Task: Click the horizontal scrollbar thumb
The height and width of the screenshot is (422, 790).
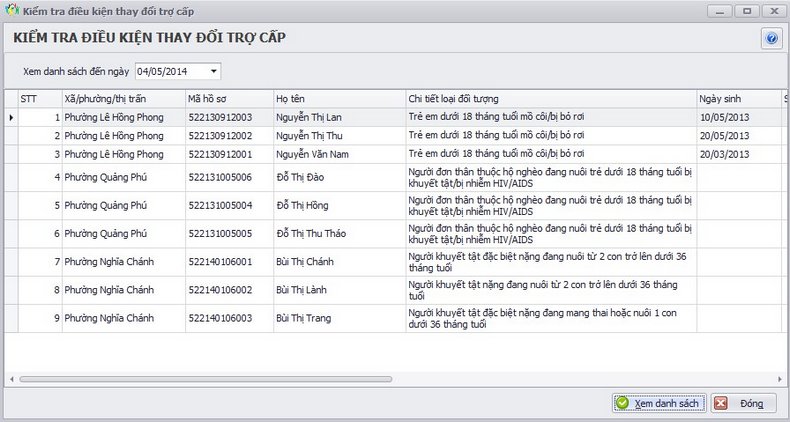Action: 206,379
